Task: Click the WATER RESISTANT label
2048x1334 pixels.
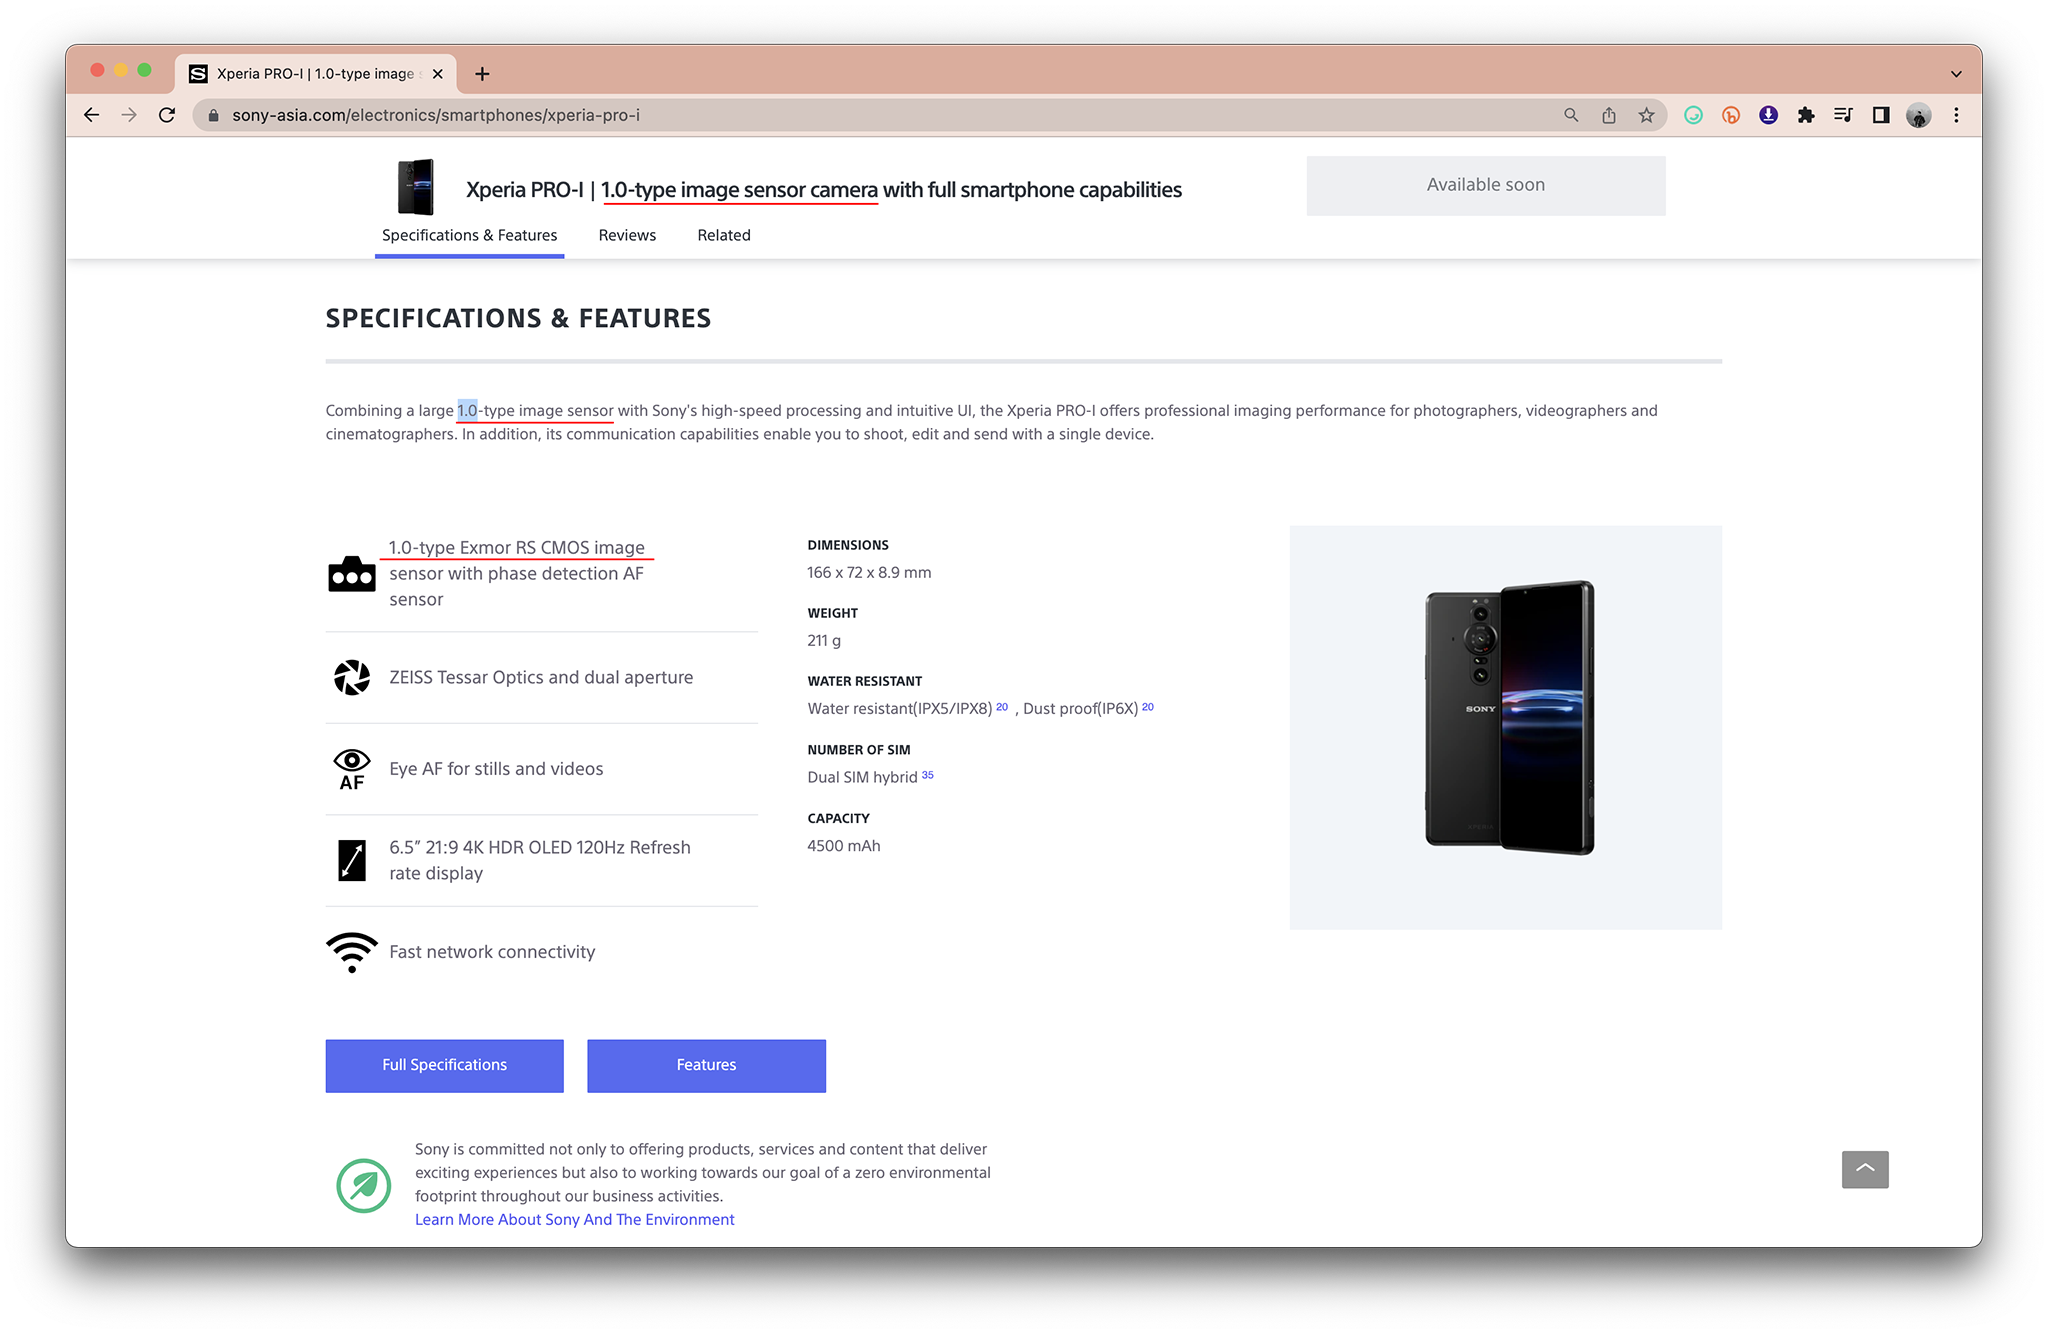Action: point(865,681)
